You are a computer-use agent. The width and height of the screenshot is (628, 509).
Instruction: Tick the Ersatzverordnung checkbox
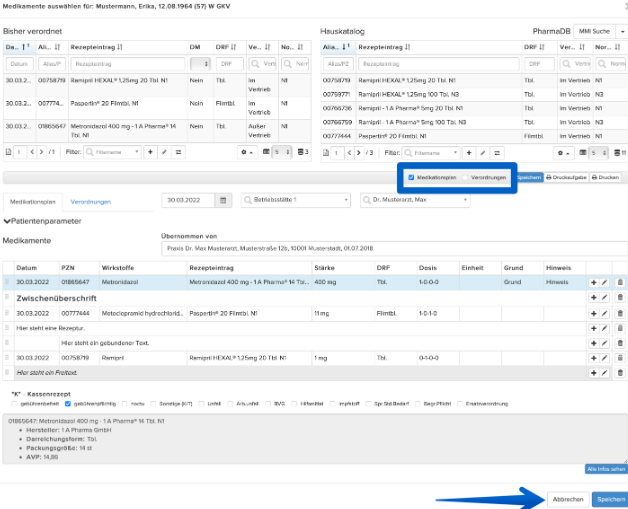click(x=460, y=404)
